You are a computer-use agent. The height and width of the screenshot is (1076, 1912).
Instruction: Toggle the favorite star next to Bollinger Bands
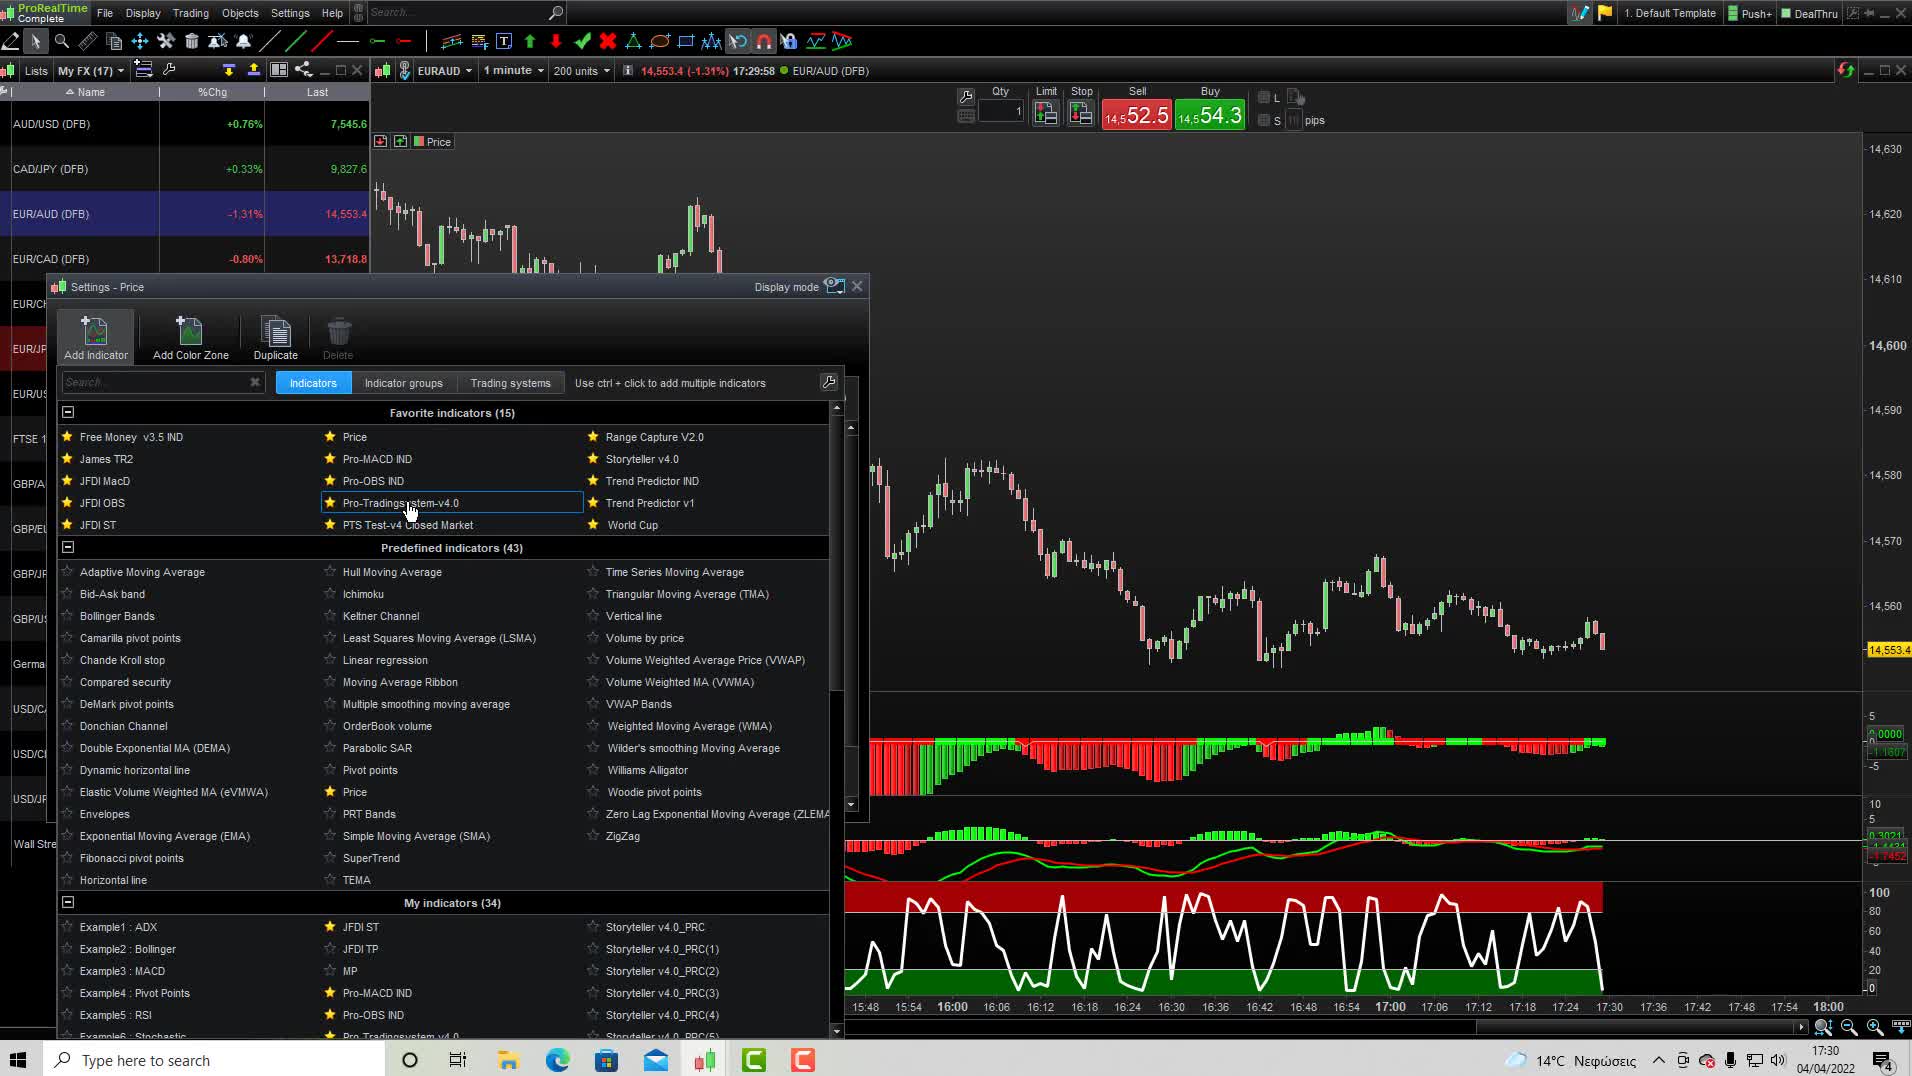[x=67, y=616]
